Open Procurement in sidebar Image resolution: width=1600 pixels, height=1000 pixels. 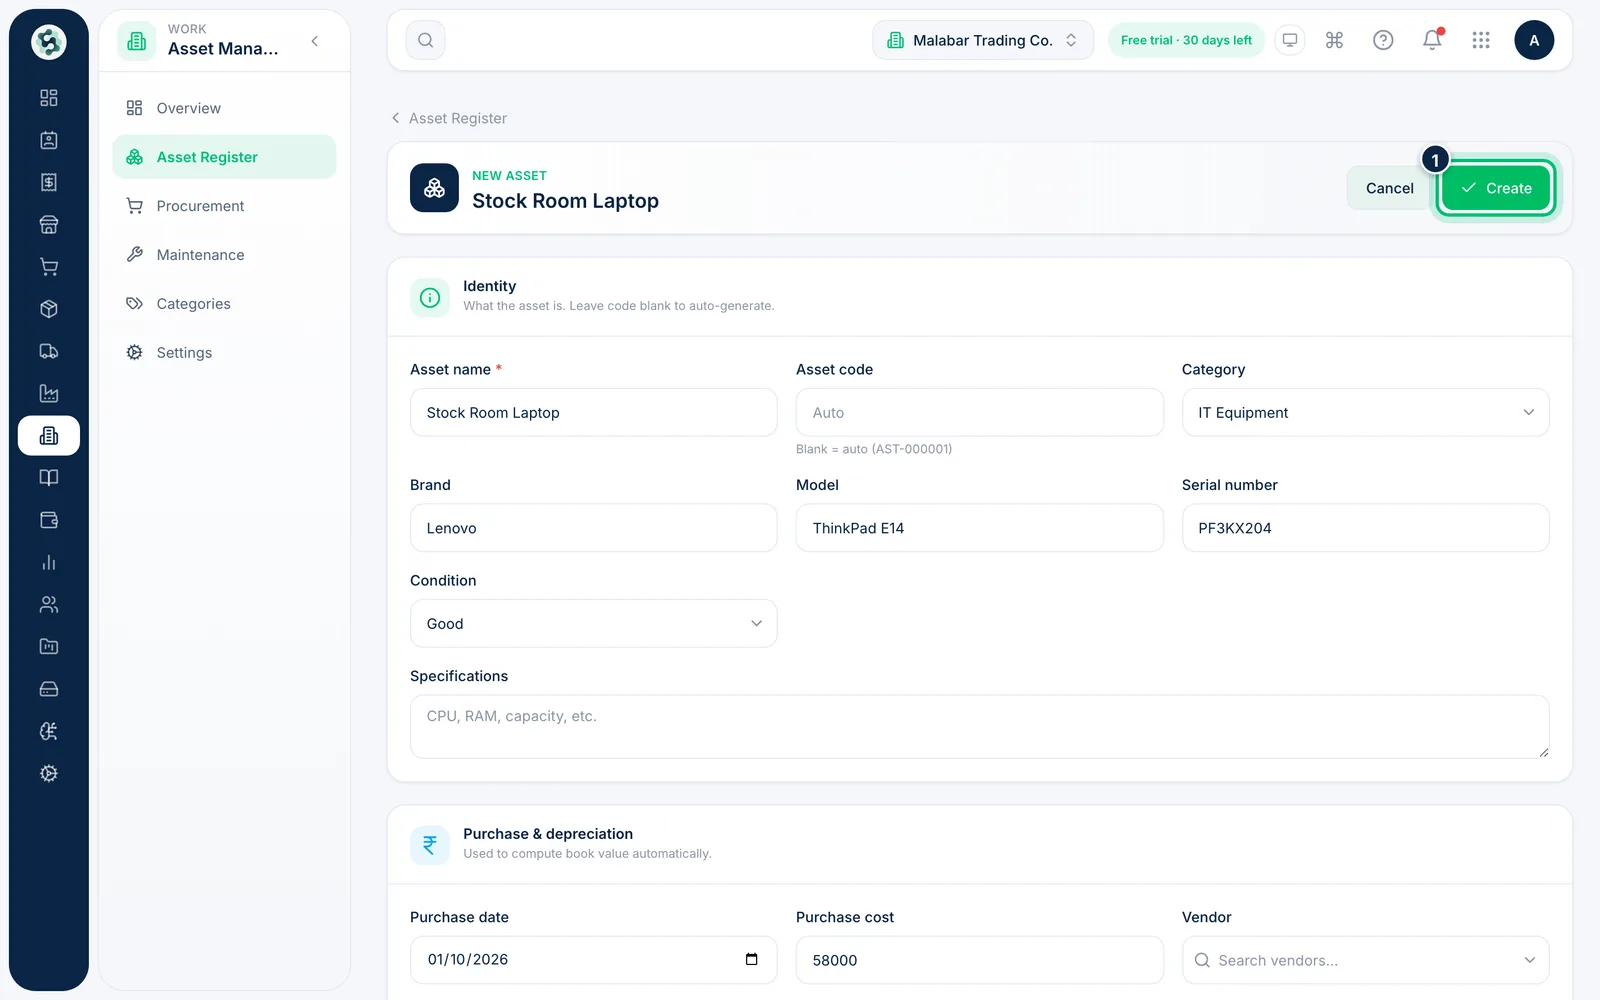[x=224, y=206]
